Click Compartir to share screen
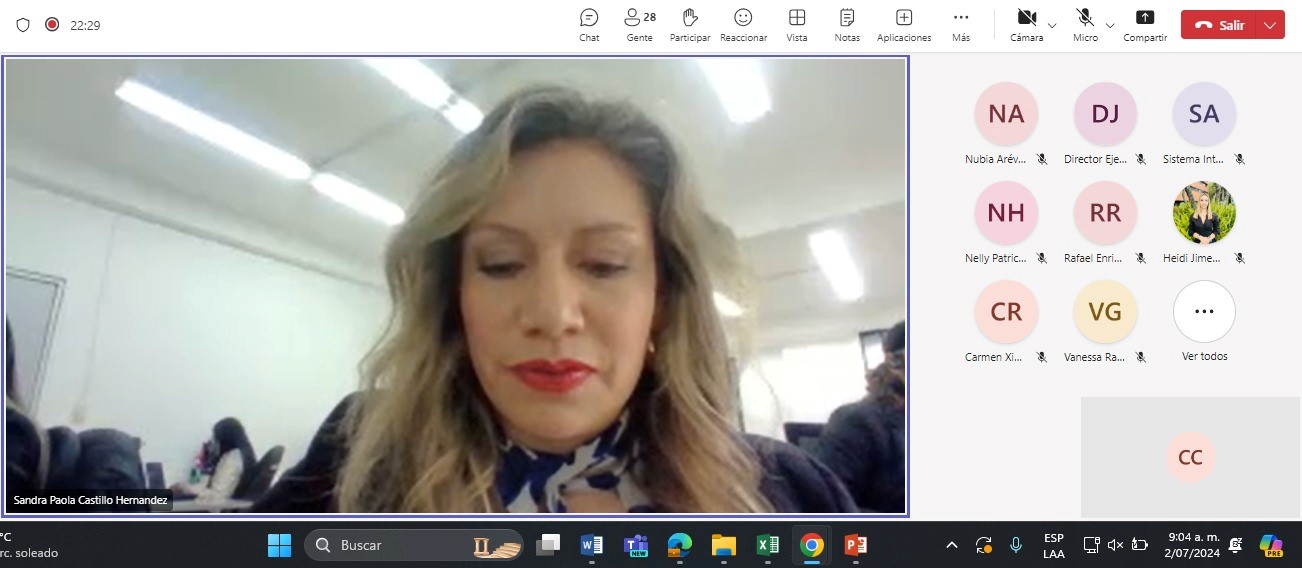The height and width of the screenshot is (568, 1302). tap(1145, 24)
